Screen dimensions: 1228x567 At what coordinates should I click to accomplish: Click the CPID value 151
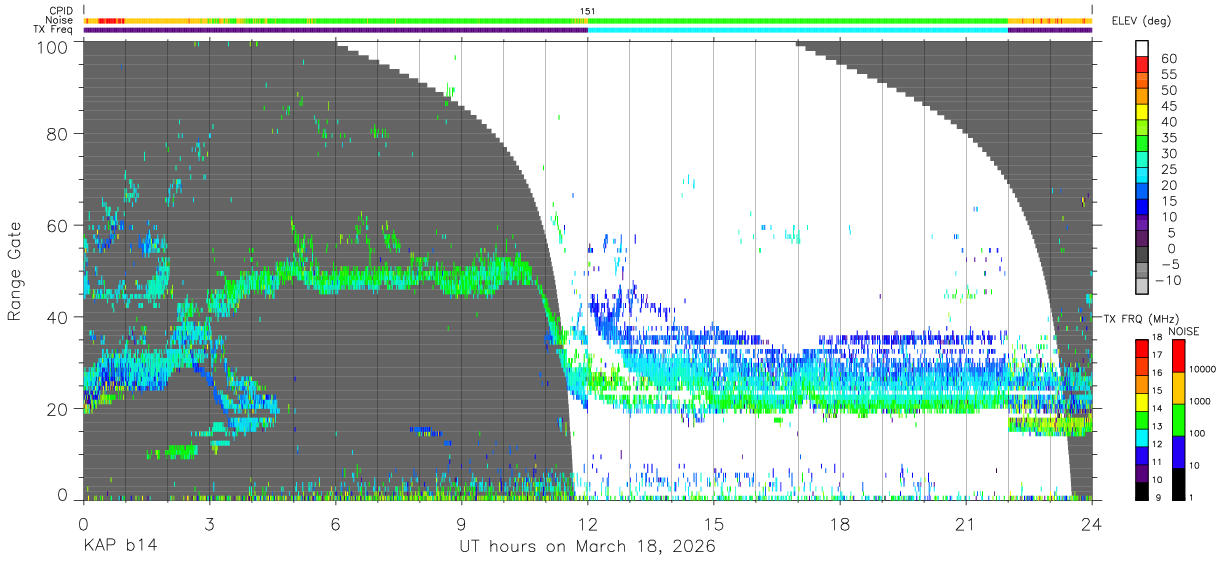click(587, 11)
